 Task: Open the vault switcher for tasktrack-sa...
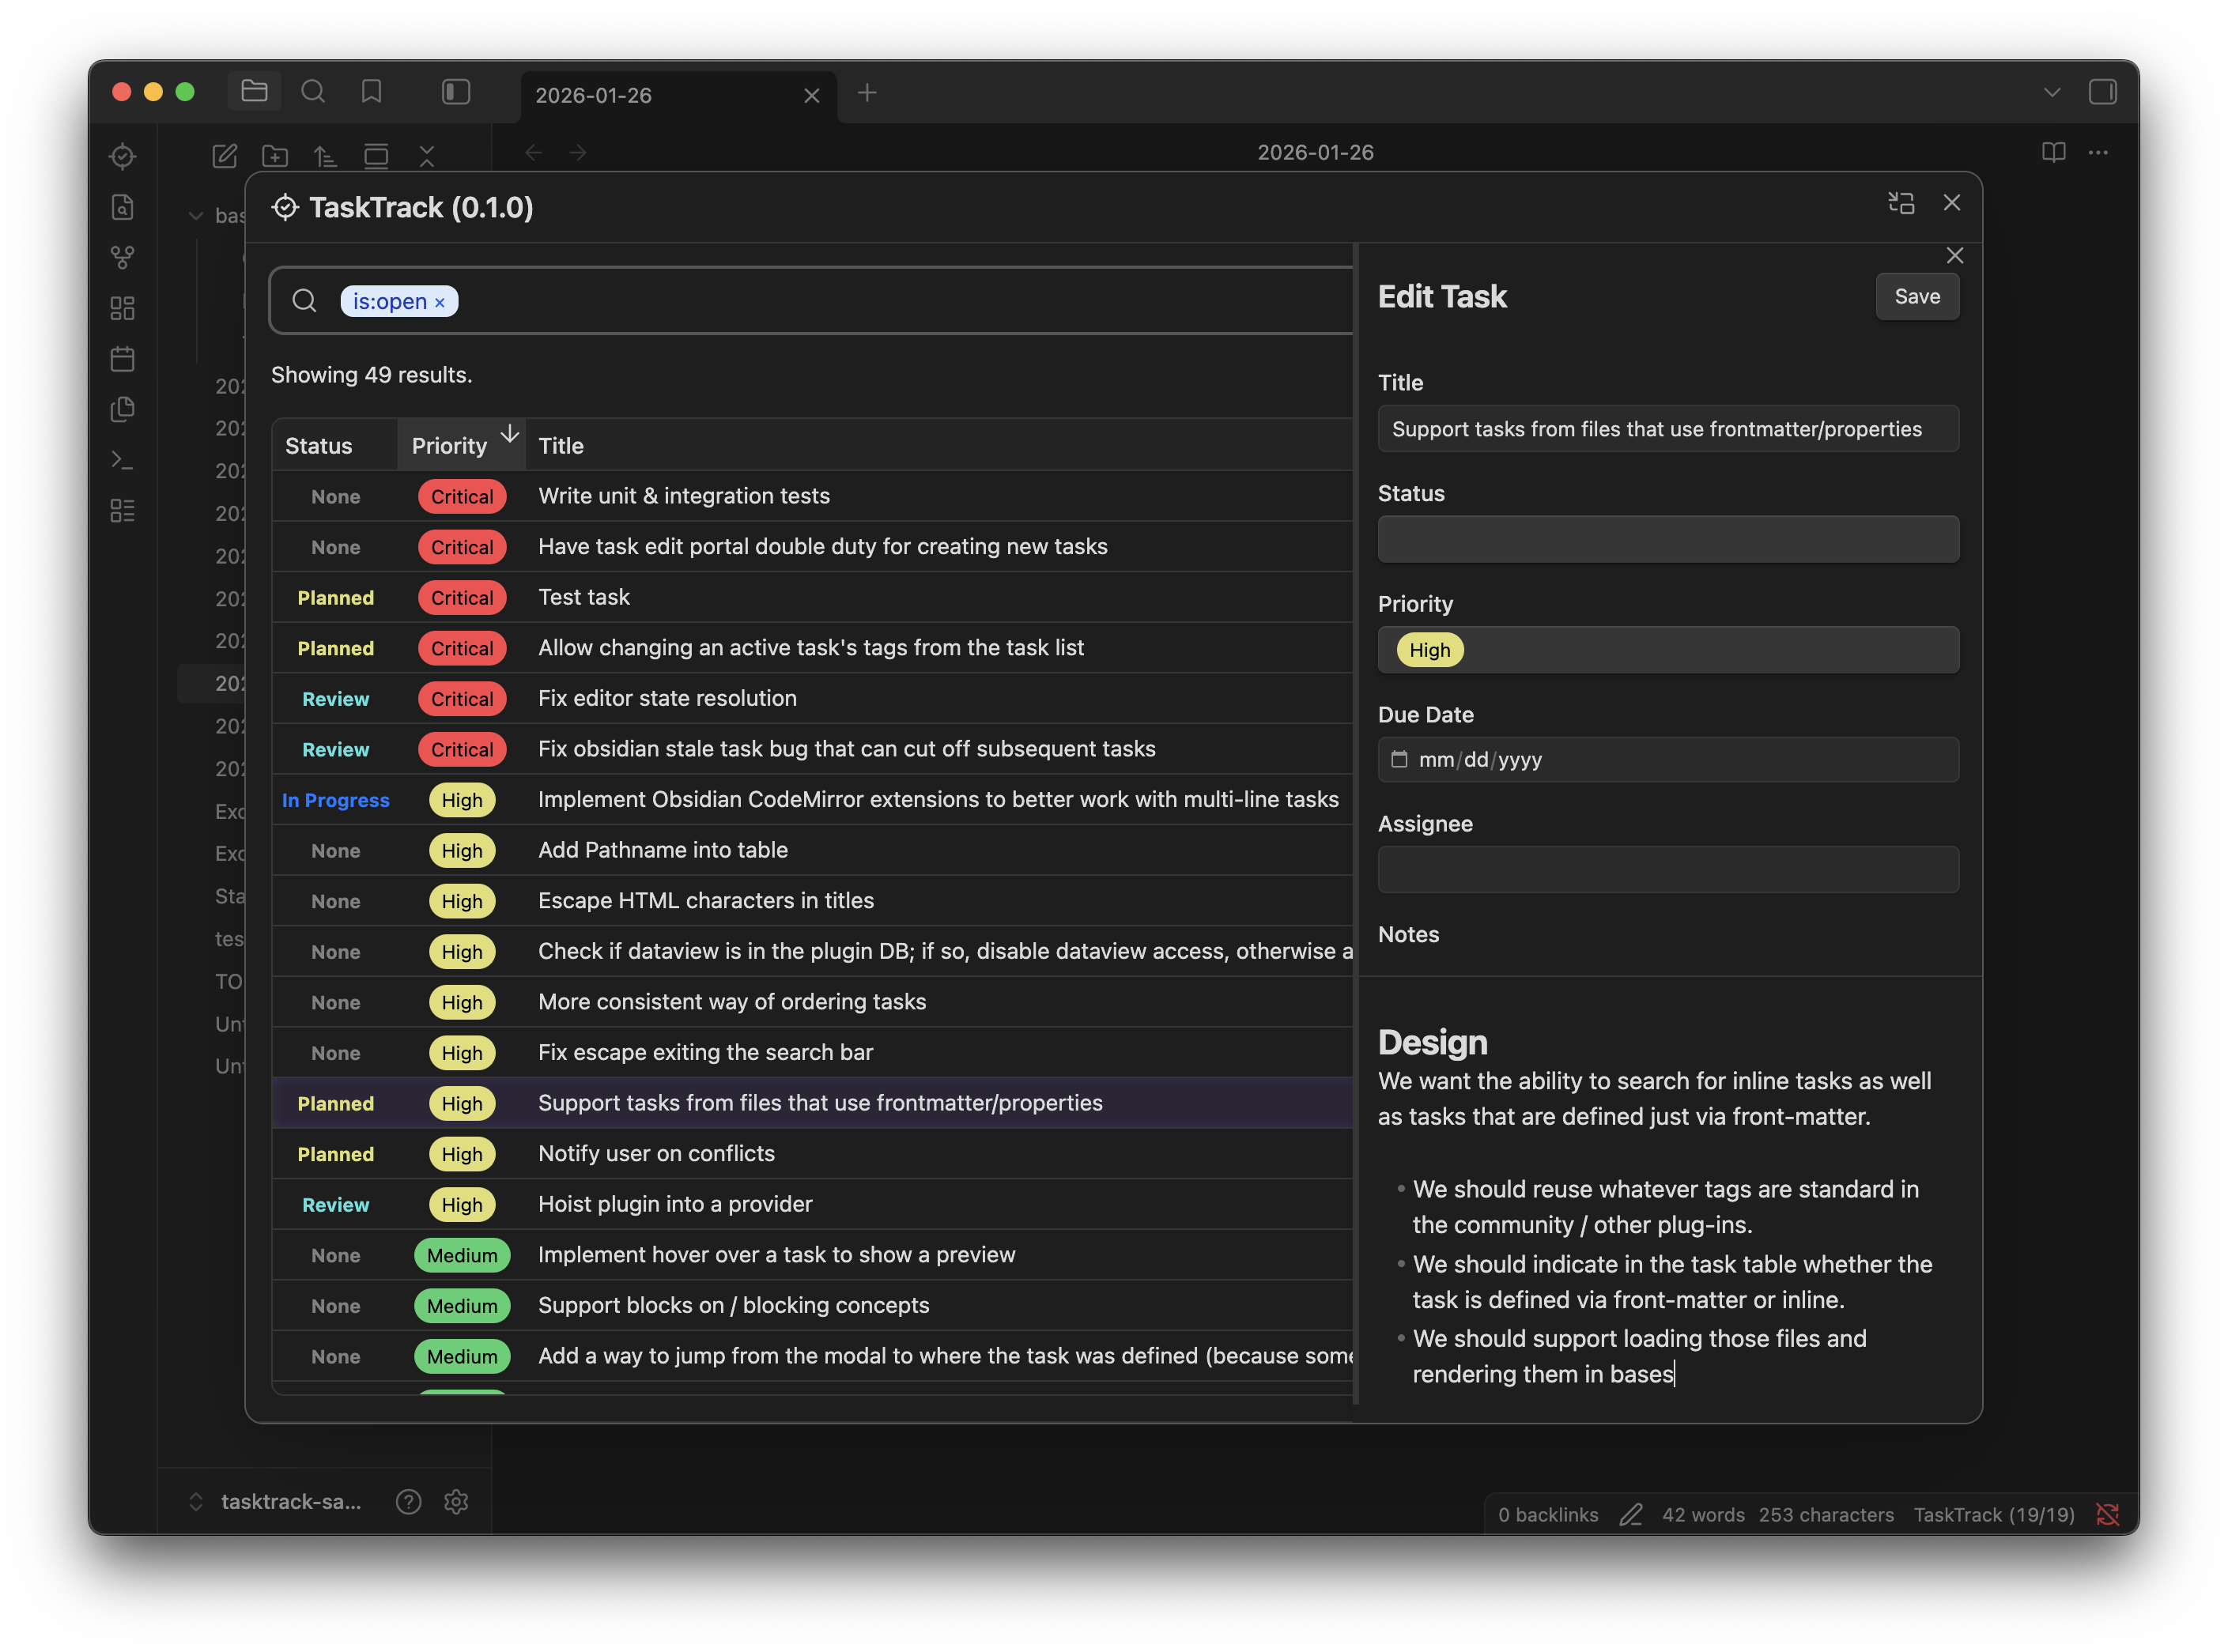[291, 1501]
